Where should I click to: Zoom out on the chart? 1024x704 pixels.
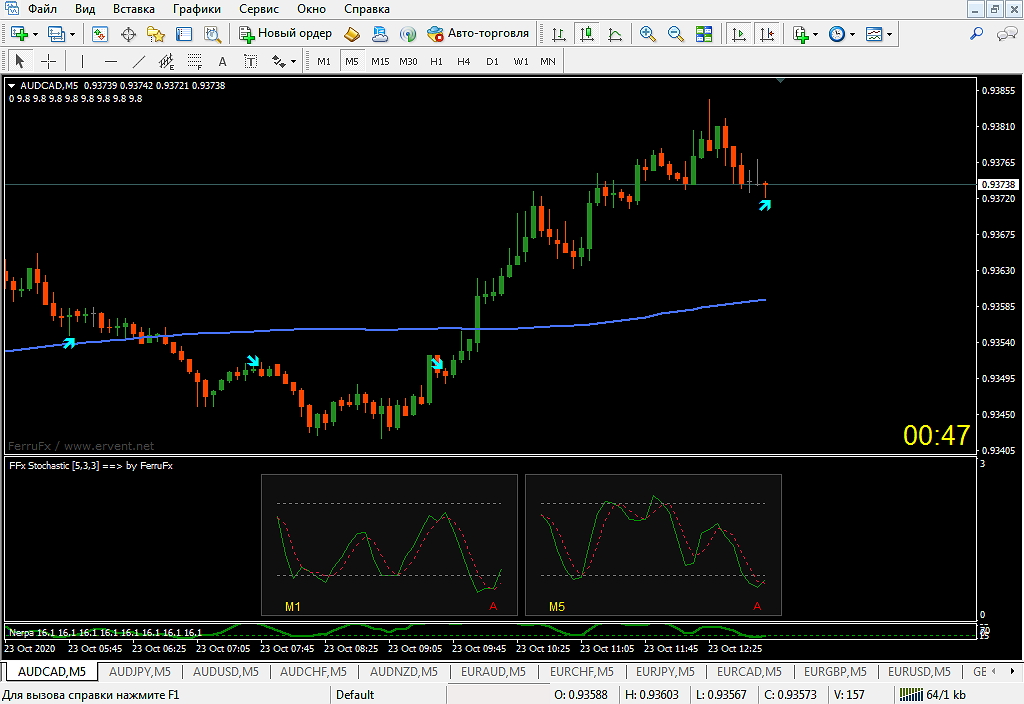[676, 34]
